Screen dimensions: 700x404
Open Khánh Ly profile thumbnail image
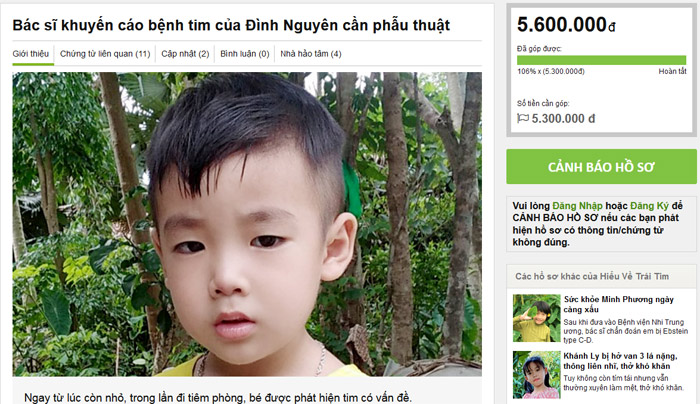(x=536, y=375)
